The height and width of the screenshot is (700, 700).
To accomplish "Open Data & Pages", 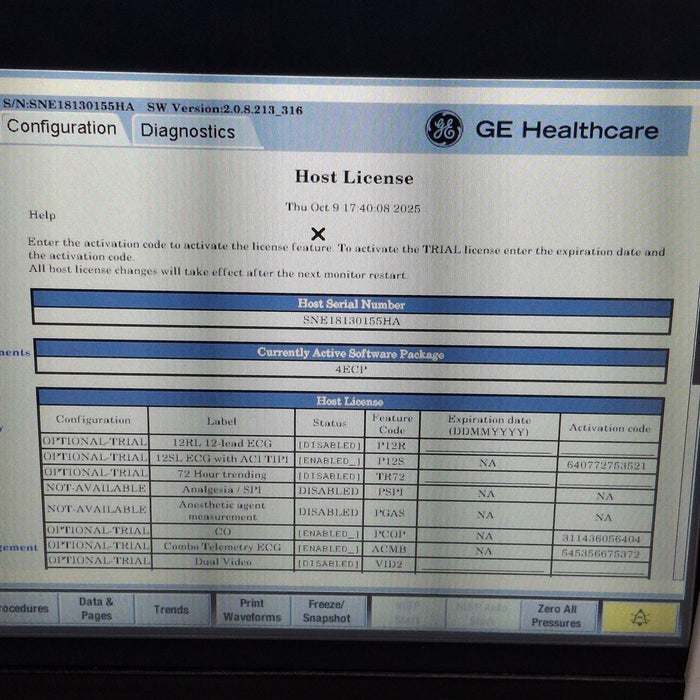I will pos(96,608).
